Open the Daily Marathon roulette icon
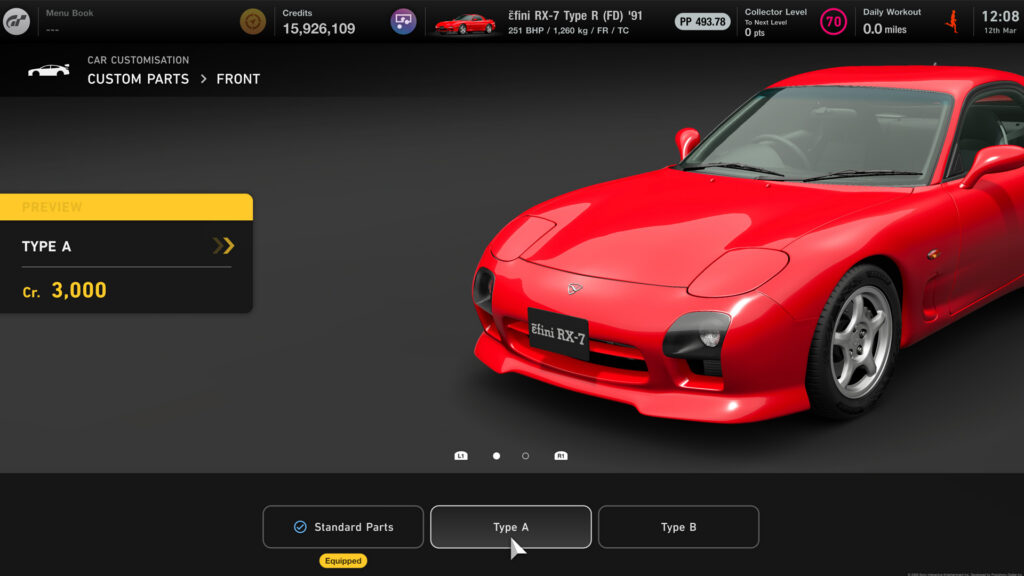 253,20
